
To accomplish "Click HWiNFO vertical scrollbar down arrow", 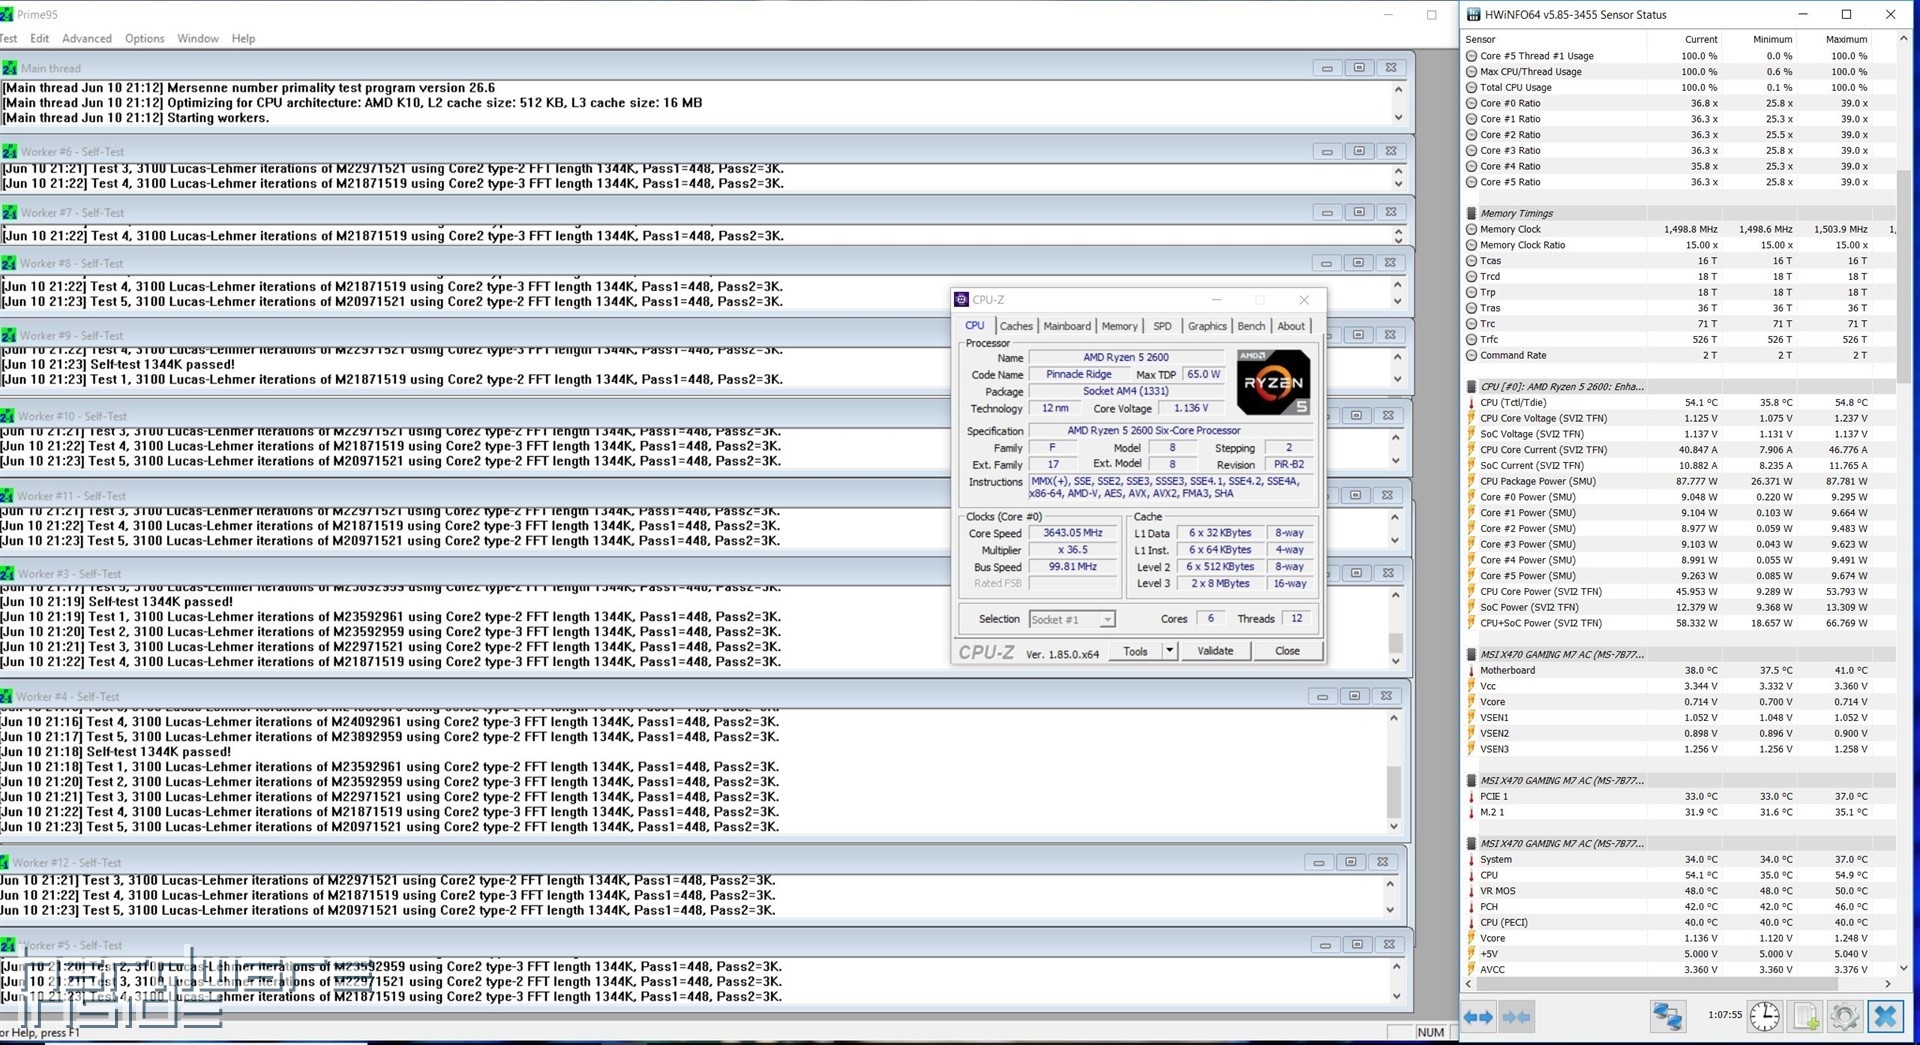I will tap(1904, 968).
